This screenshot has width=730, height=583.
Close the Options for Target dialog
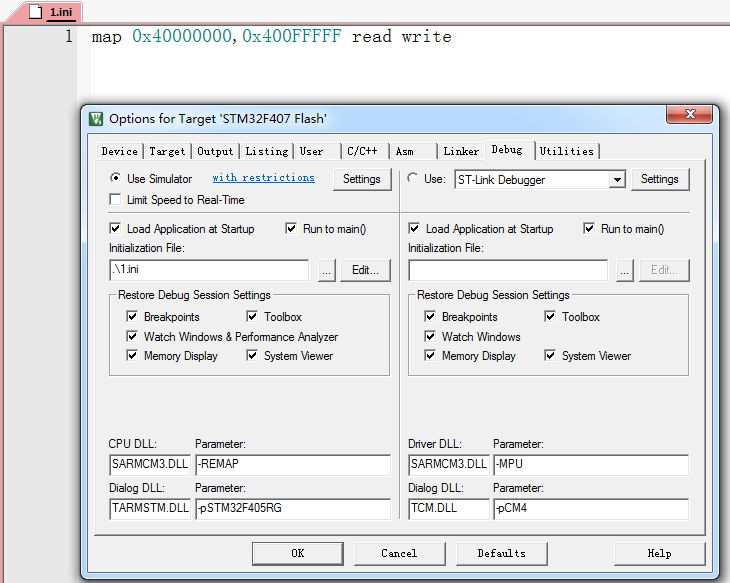tap(689, 115)
